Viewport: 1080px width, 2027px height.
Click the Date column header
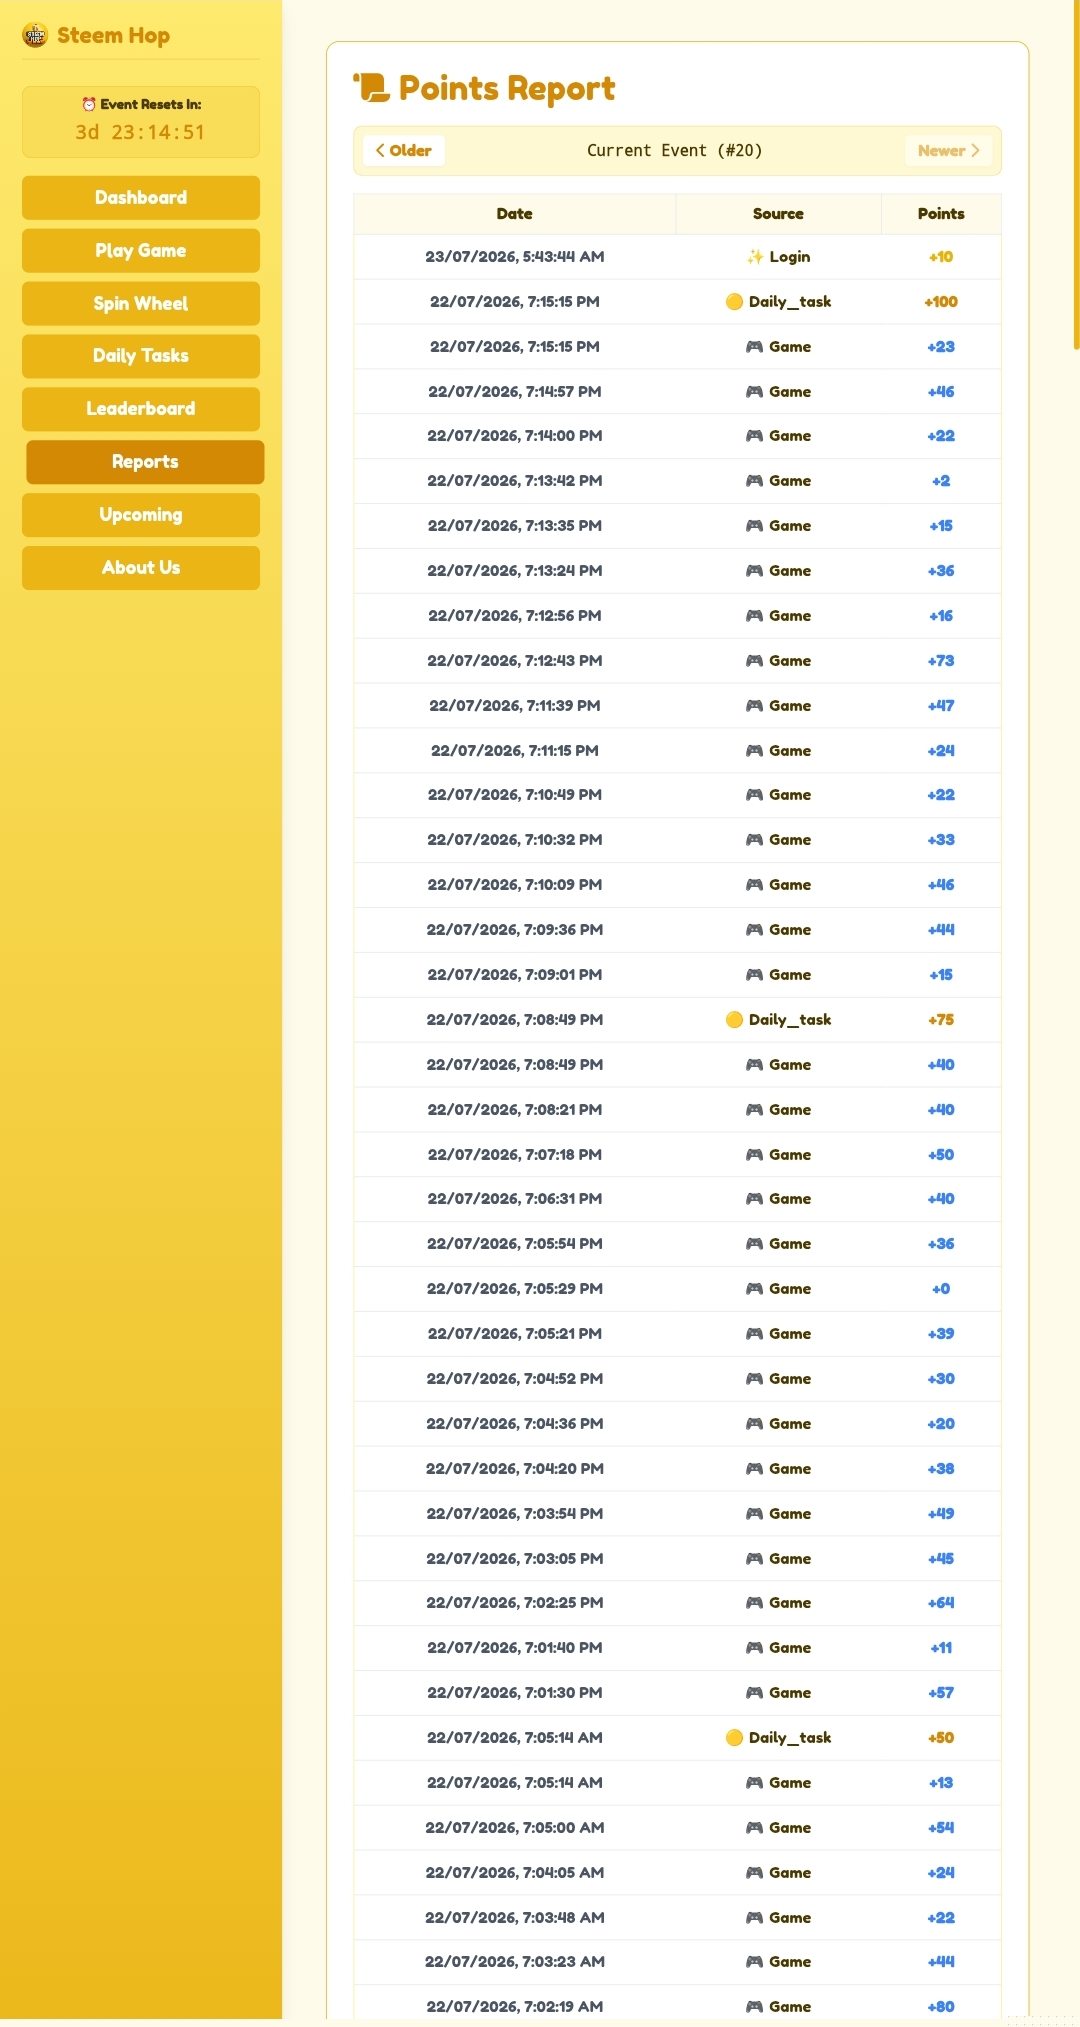click(515, 214)
